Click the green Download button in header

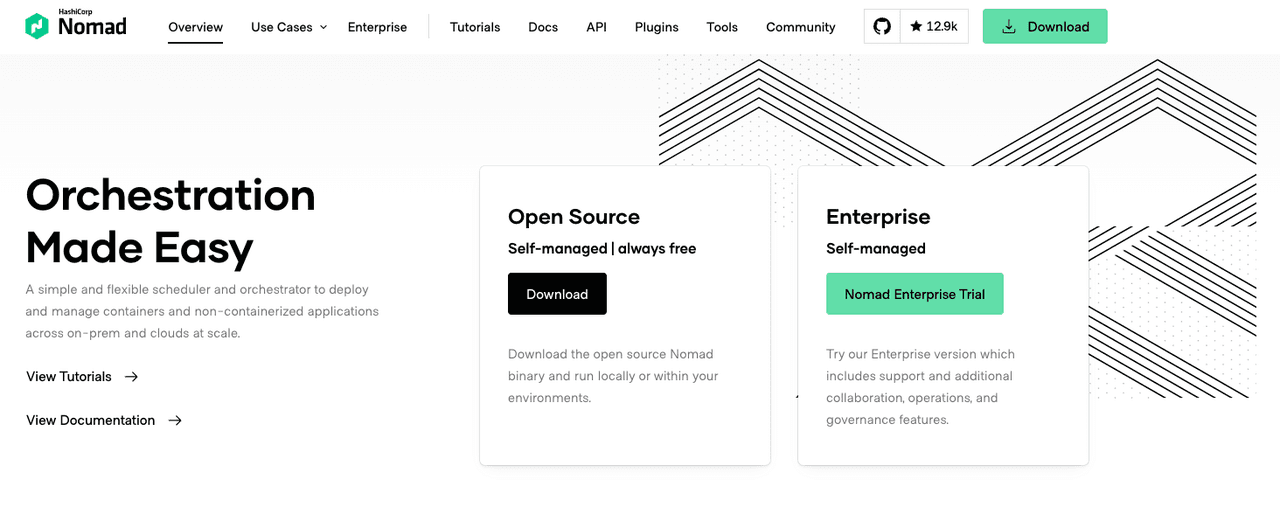tap(1045, 26)
